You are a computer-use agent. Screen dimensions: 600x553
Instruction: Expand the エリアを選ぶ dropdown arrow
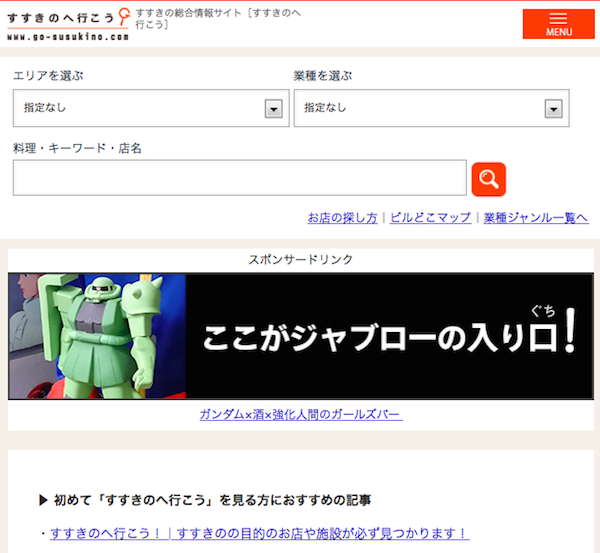click(273, 109)
